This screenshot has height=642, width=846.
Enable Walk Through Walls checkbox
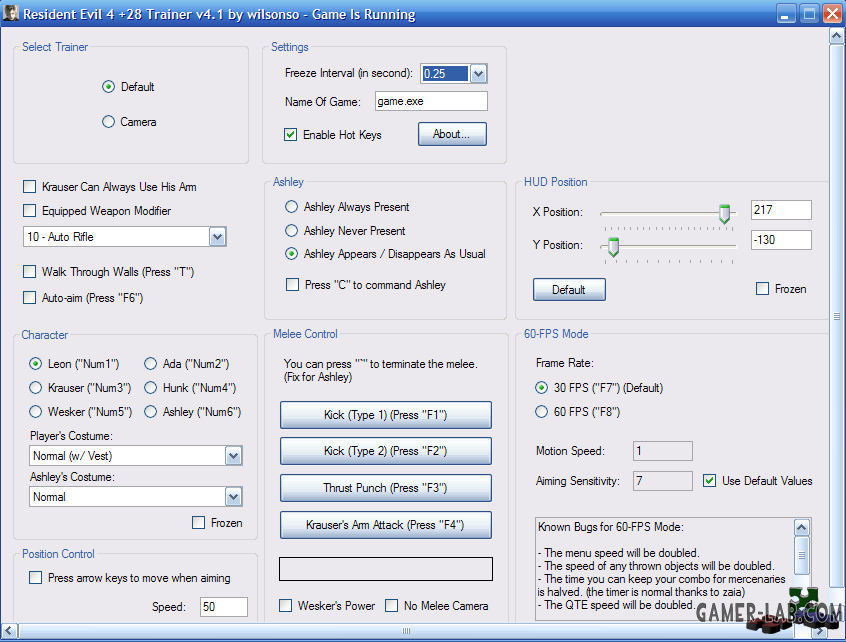coord(30,271)
